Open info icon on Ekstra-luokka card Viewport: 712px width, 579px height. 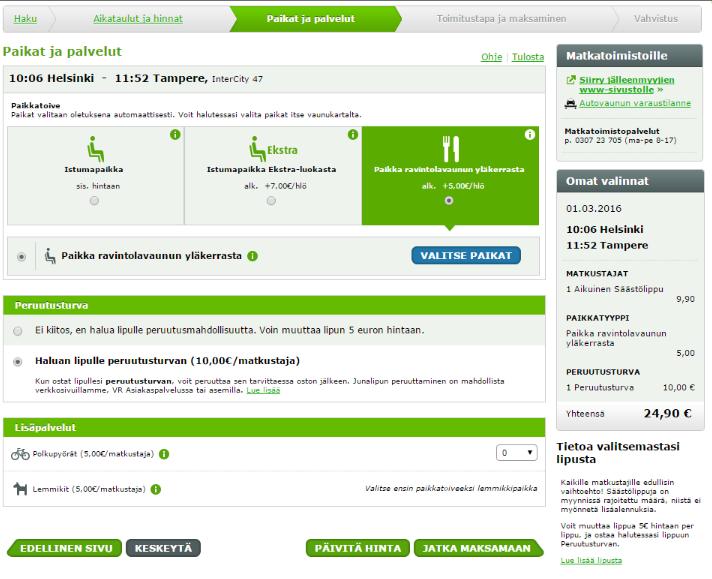352,134
